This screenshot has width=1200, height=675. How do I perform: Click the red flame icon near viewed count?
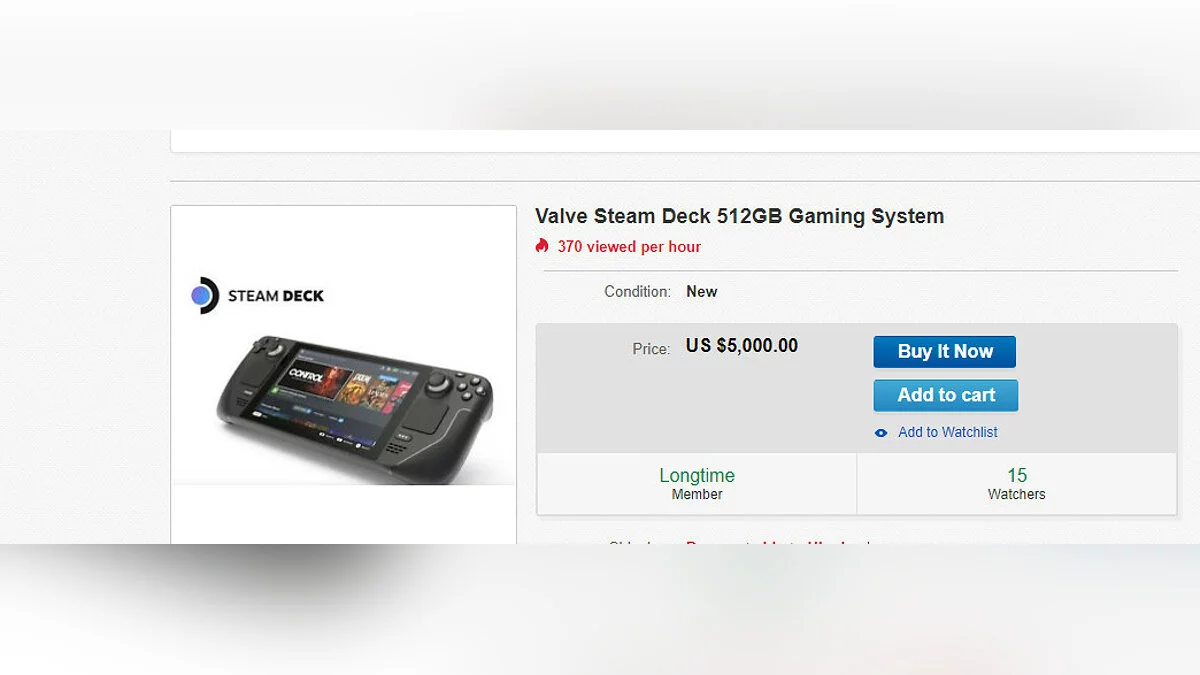(x=542, y=246)
